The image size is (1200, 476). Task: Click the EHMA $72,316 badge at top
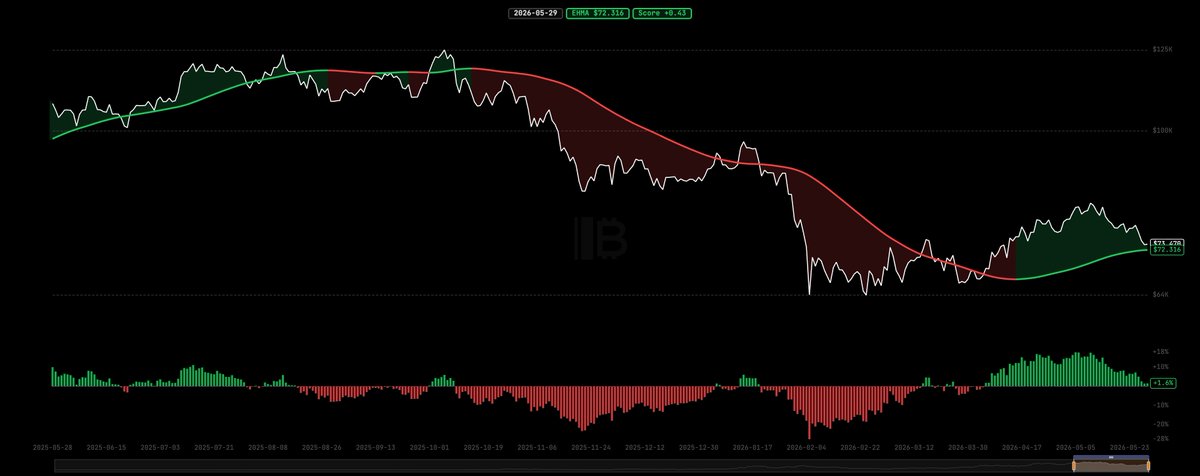[x=597, y=13]
